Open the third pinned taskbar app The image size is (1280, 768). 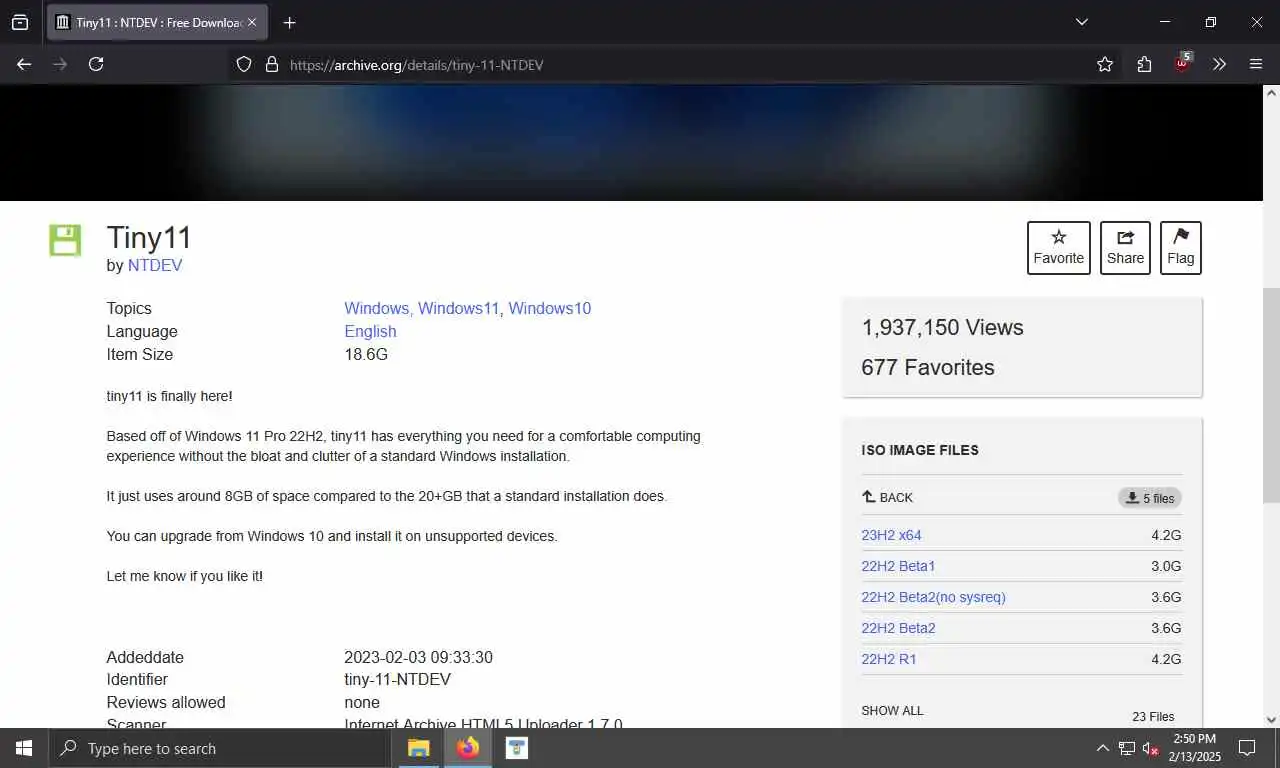click(x=516, y=748)
